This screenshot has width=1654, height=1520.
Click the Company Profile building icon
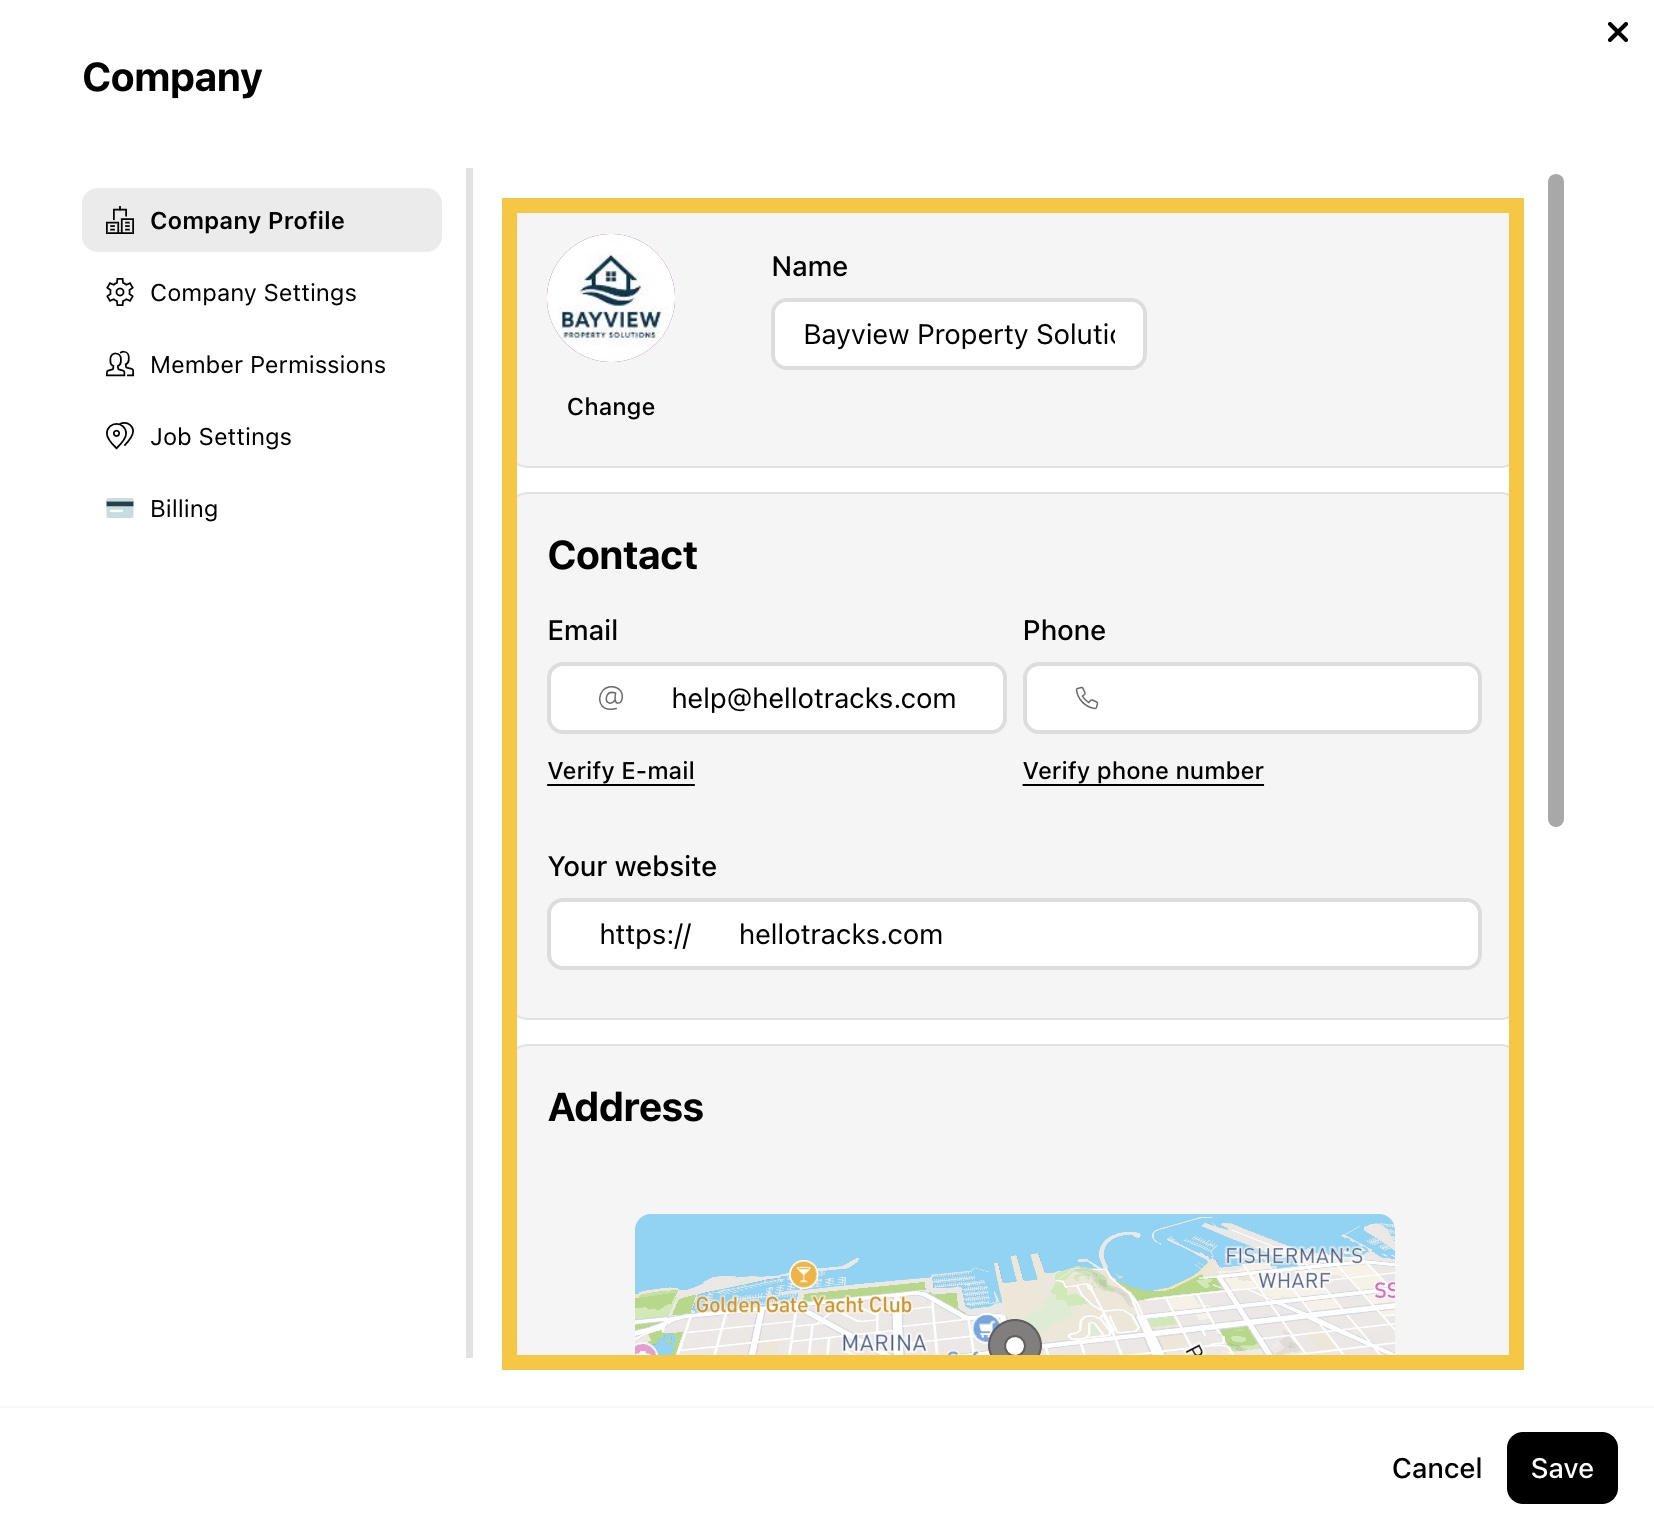(120, 220)
